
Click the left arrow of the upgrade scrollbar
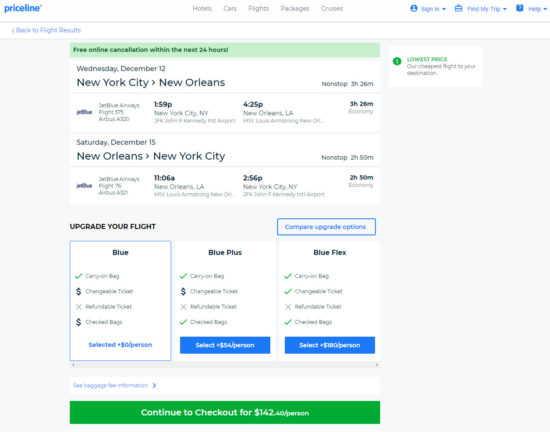[73, 365]
